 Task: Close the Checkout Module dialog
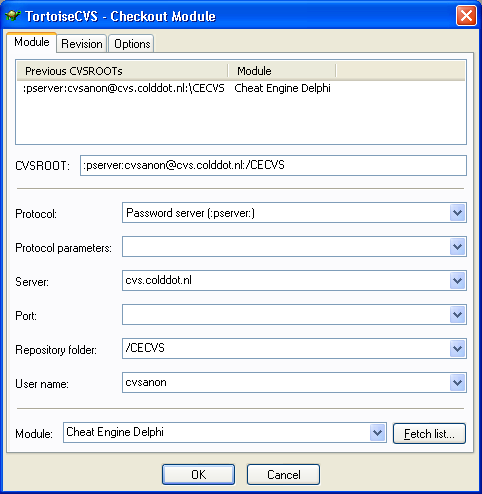[466, 16]
